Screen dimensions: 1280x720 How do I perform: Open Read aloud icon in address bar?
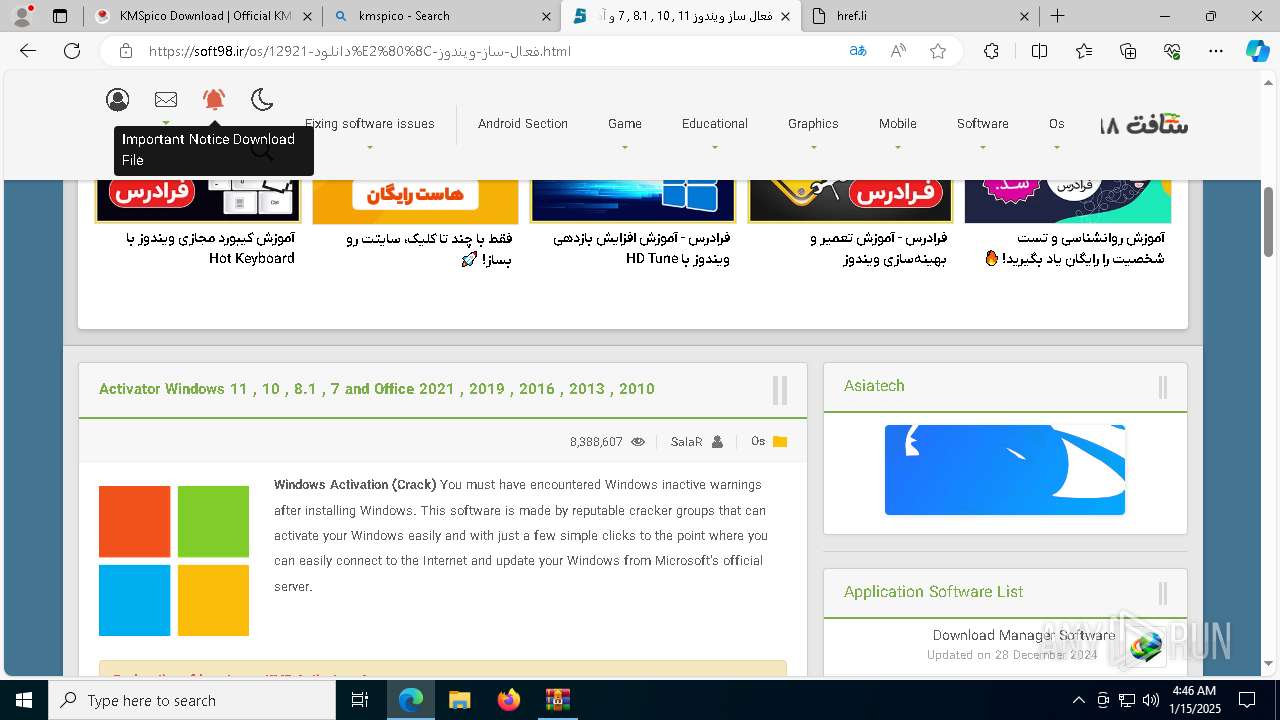pos(898,51)
